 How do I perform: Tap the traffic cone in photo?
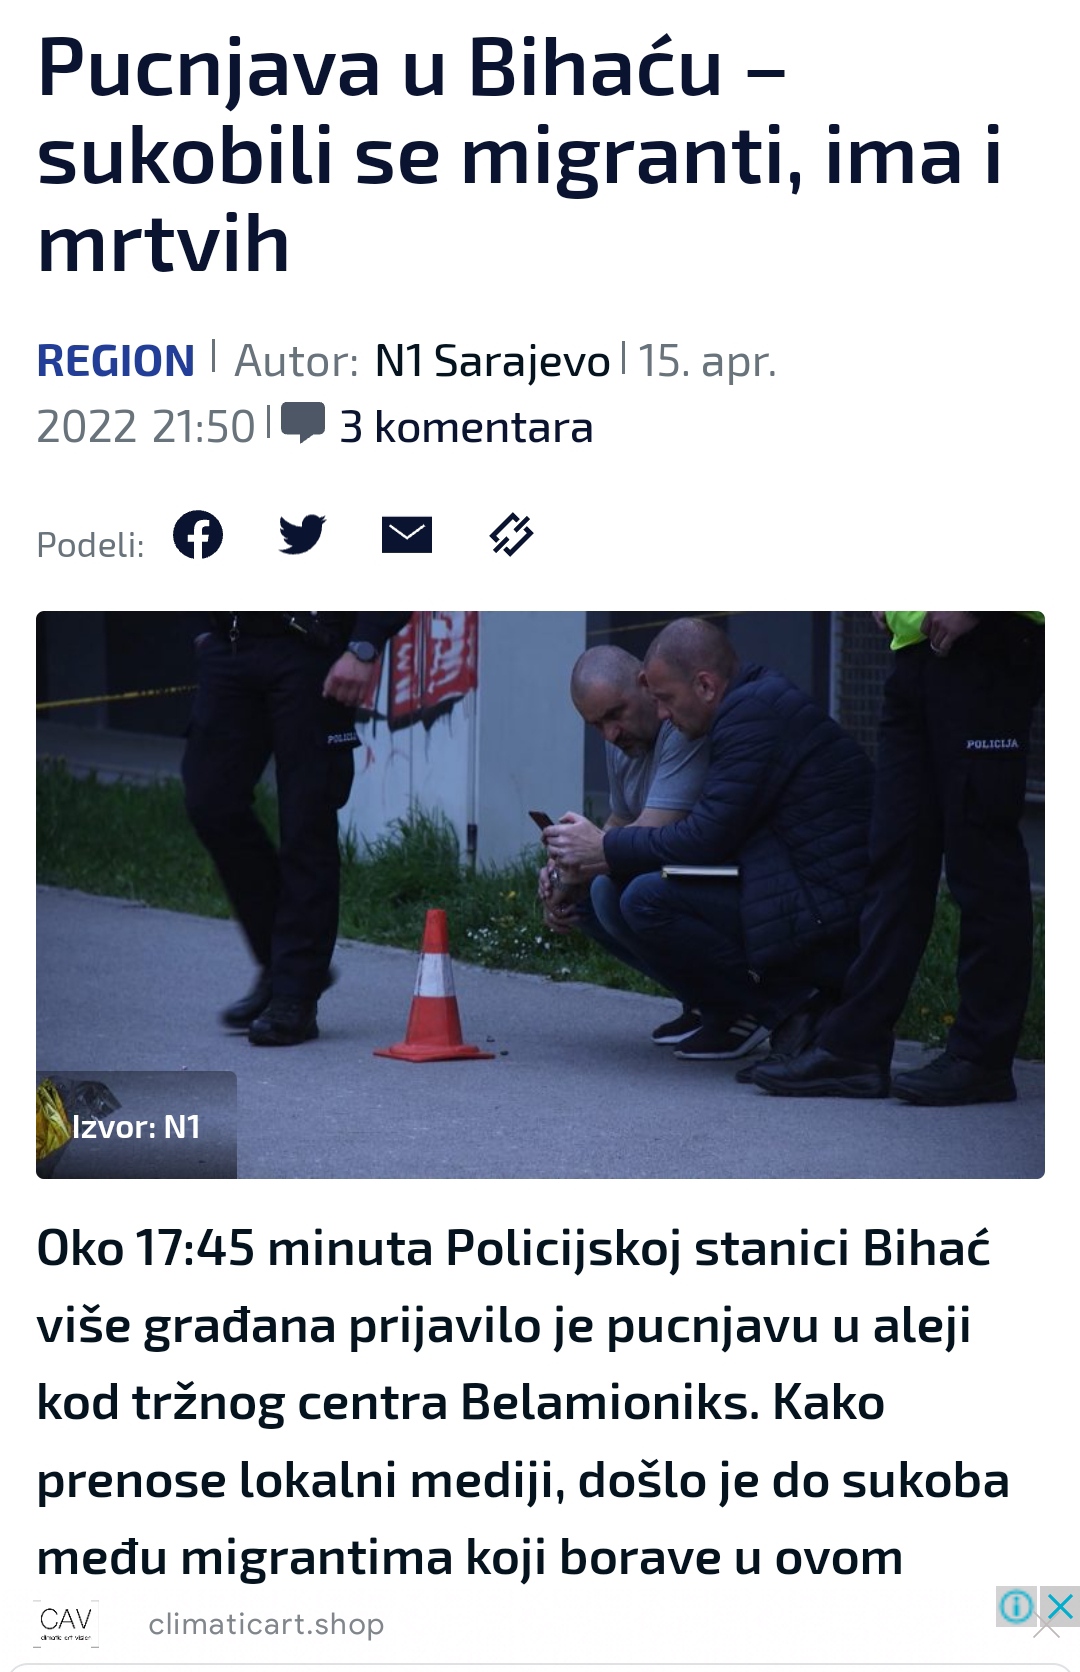(434, 986)
